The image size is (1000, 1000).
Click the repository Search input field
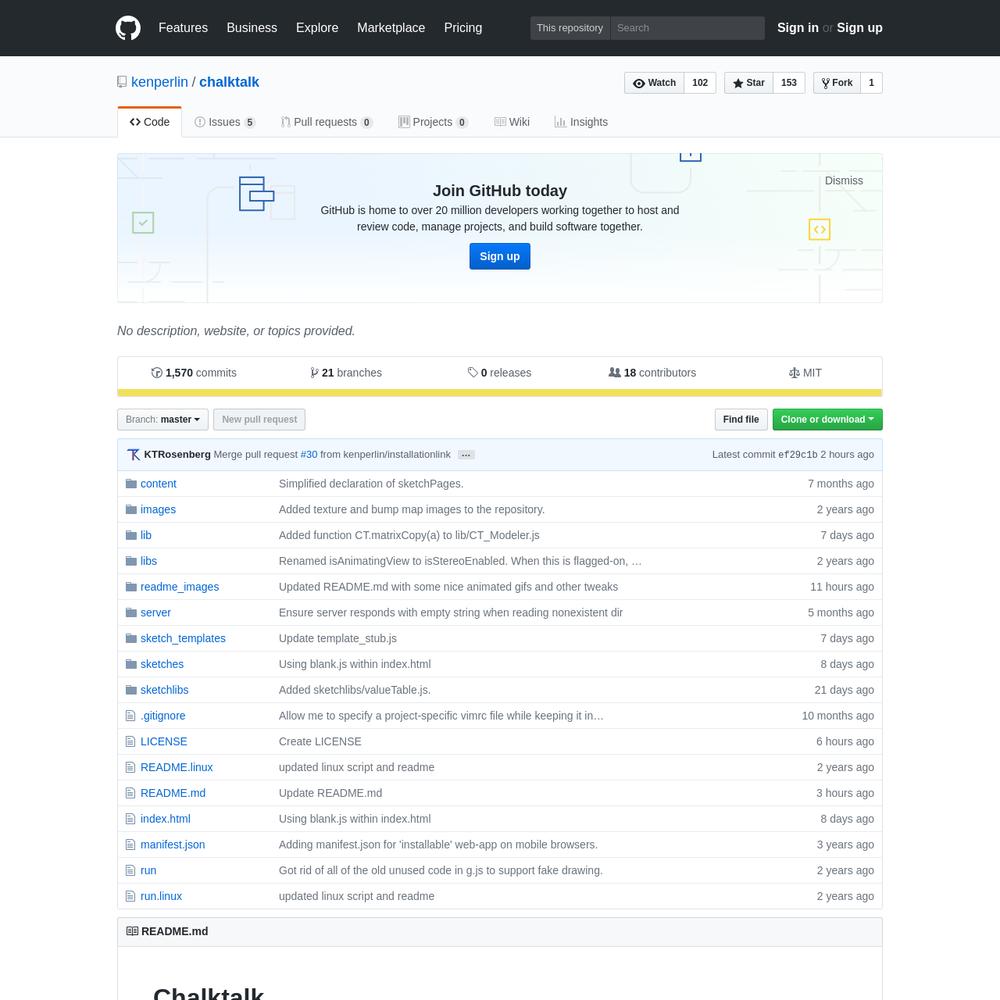pos(688,28)
